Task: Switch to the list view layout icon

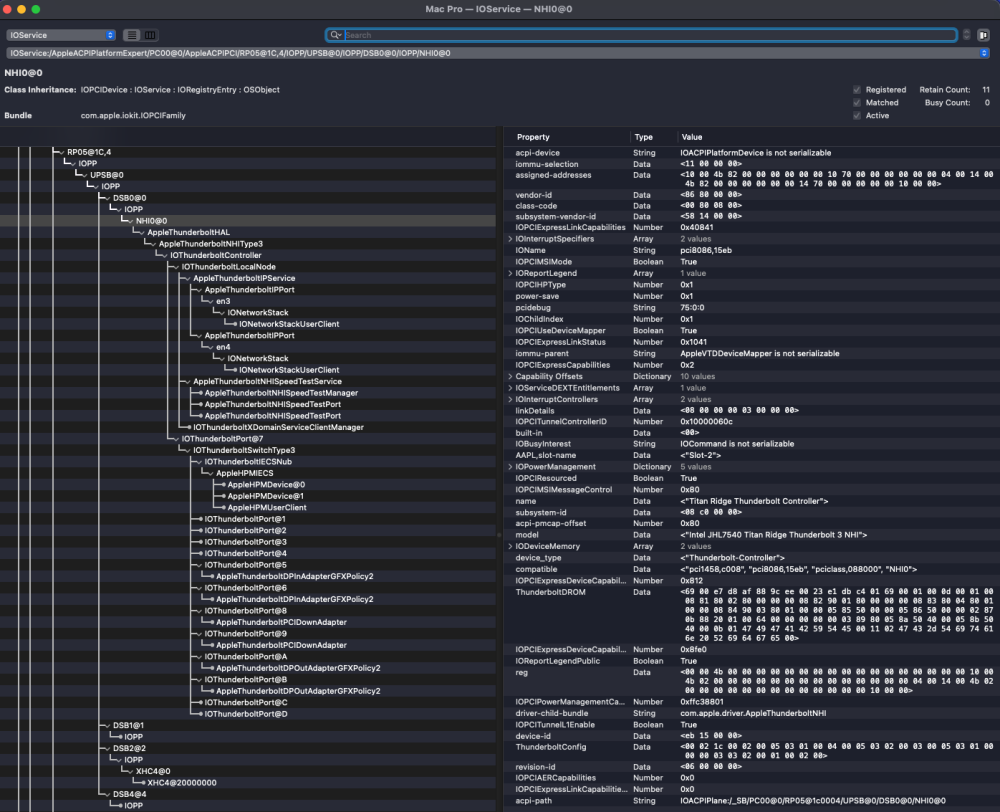Action: coord(132,35)
